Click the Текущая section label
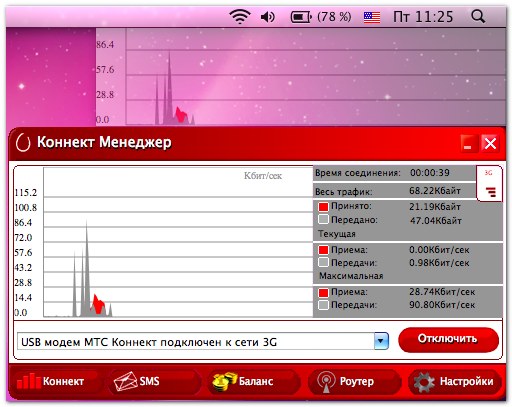 click(337, 234)
